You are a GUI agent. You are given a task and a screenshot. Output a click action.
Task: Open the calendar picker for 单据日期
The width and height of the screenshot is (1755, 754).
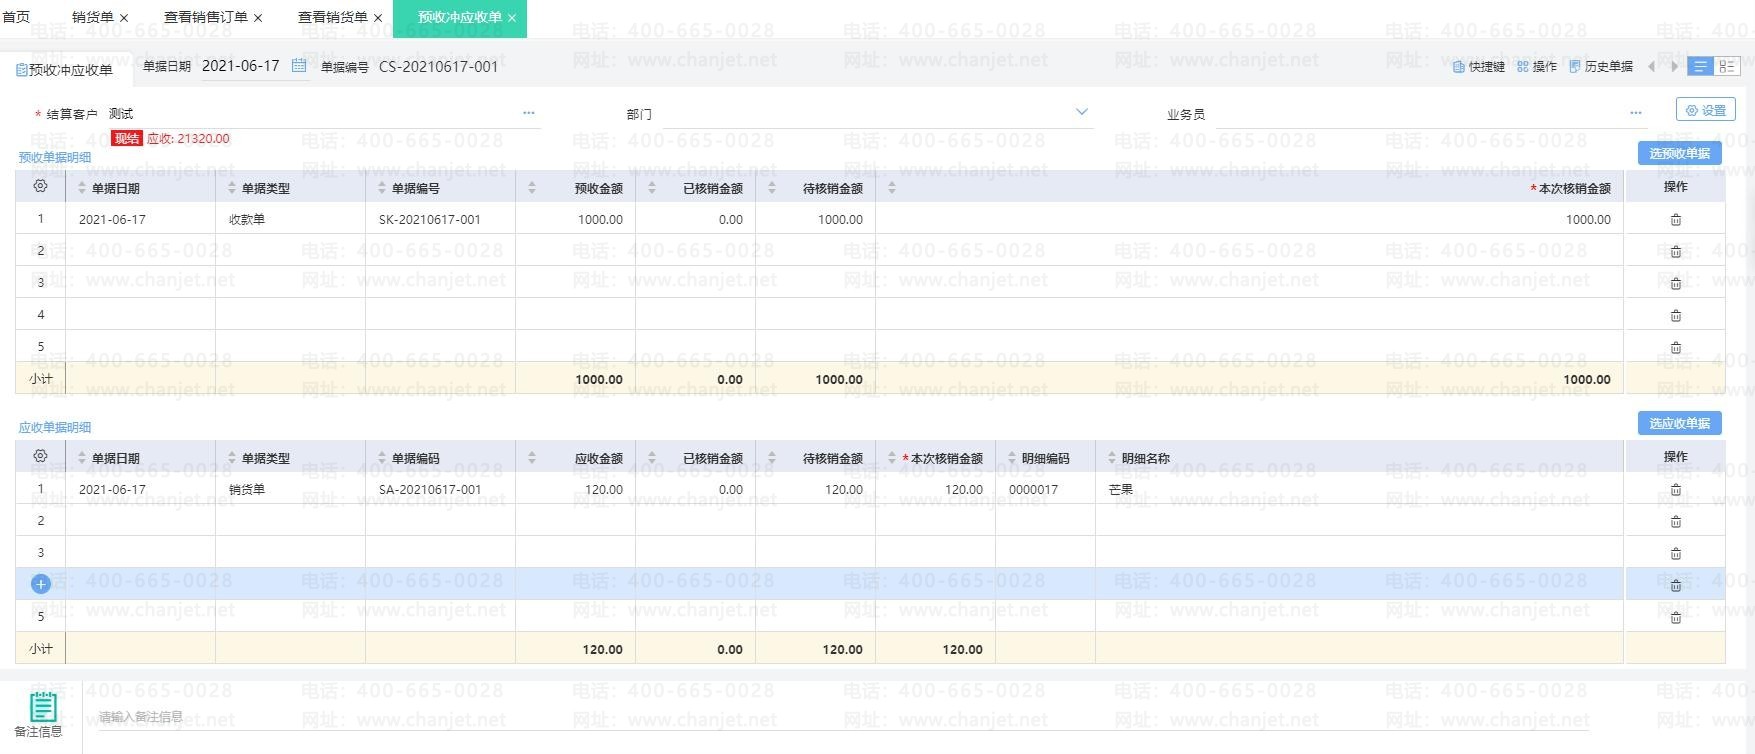pos(299,66)
